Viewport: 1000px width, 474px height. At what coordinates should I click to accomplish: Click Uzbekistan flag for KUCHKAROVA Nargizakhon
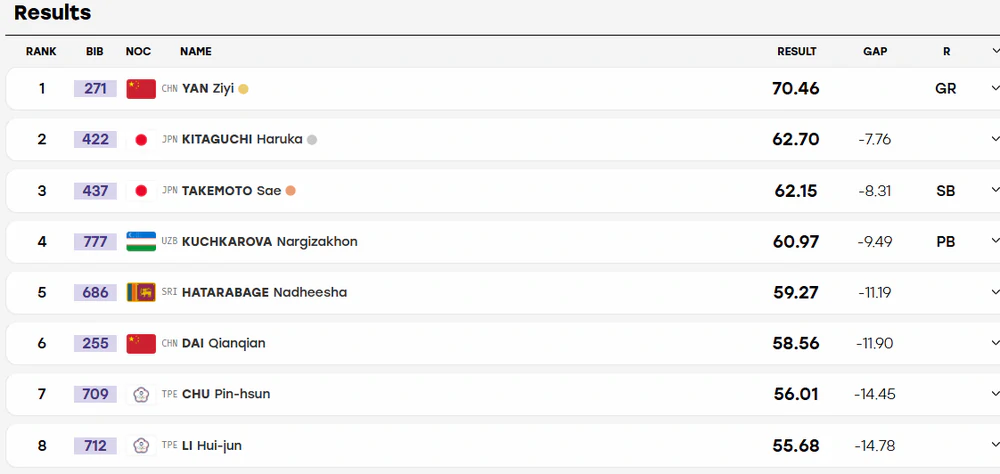141,242
